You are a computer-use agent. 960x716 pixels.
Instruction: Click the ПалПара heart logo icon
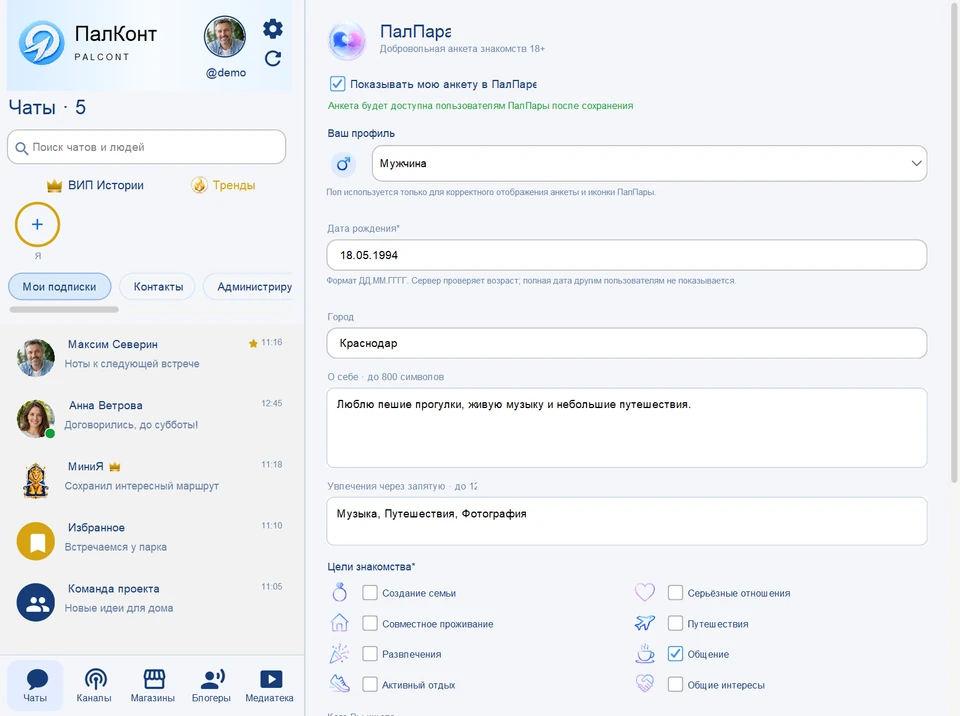point(347,40)
